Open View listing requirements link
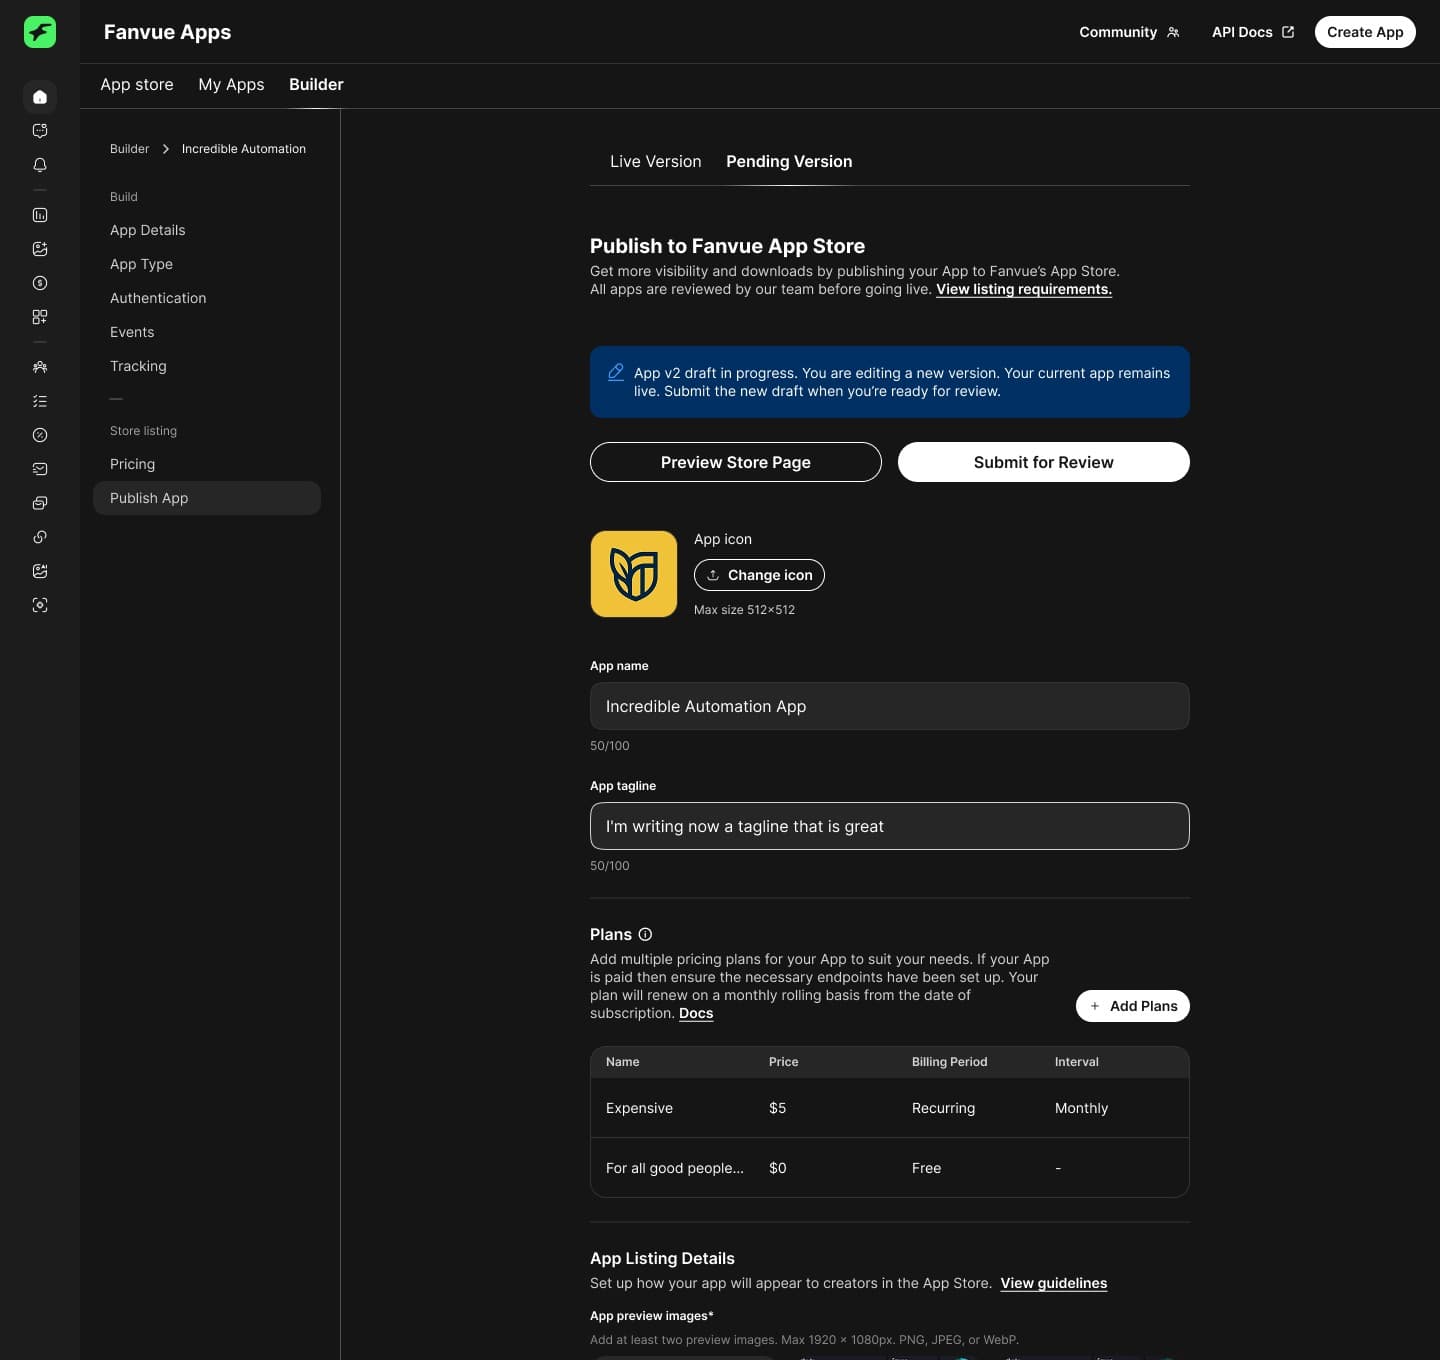The width and height of the screenshot is (1440, 1360). [1024, 289]
